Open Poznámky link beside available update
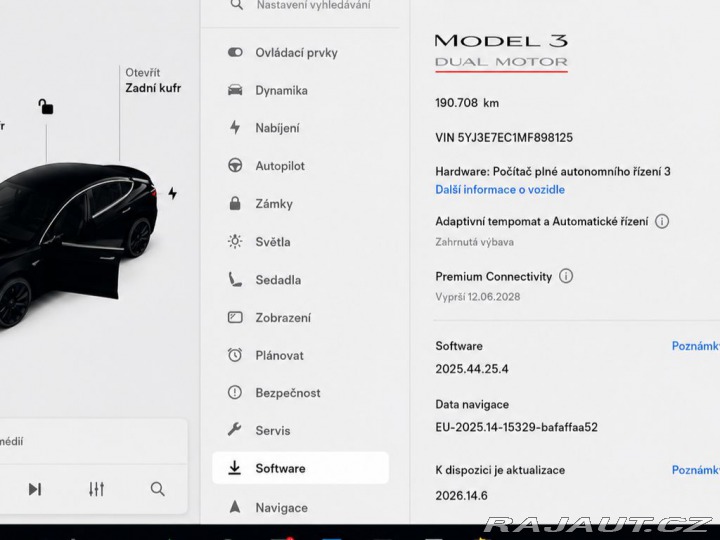 pos(696,470)
